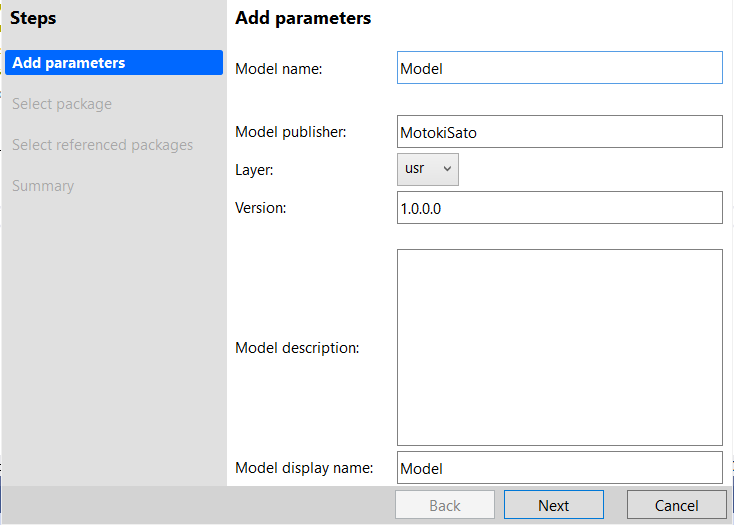Image resolution: width=734 pixels, height=525 pixels.
Task: Click the Model publisher label
Action: tap(291, 132)
